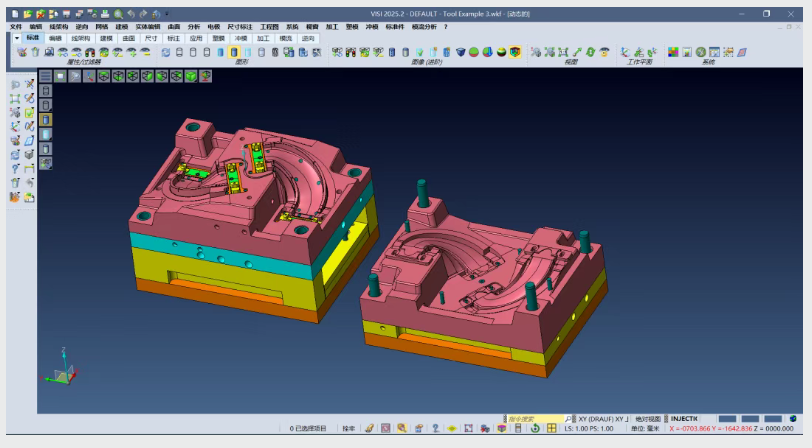Click the help question mark in the status bar
The height and width of the screenshot is (448, 812).
(x=436, y=428)
